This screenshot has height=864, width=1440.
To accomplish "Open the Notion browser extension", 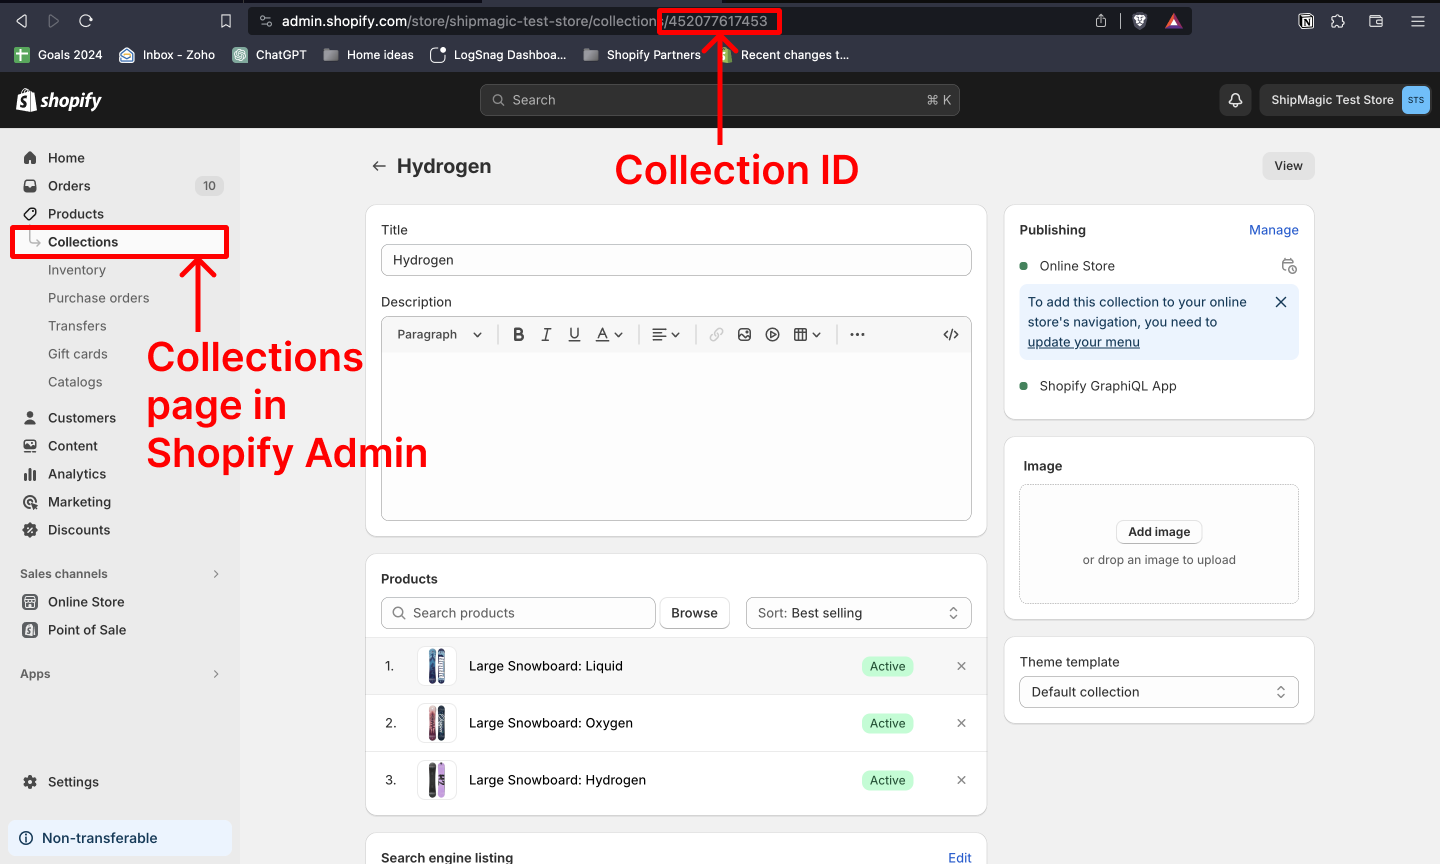I will (x=1306, y=21).
